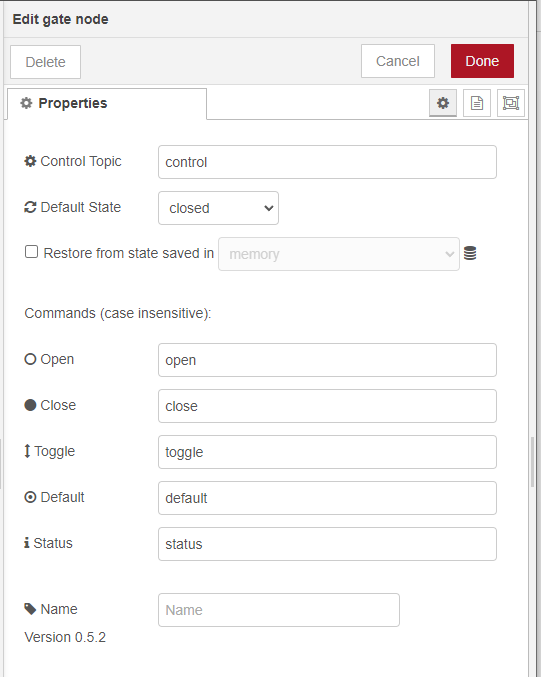Delete the gate node
This screenshot has width=541, height=677.
click(x=45, y=62)
